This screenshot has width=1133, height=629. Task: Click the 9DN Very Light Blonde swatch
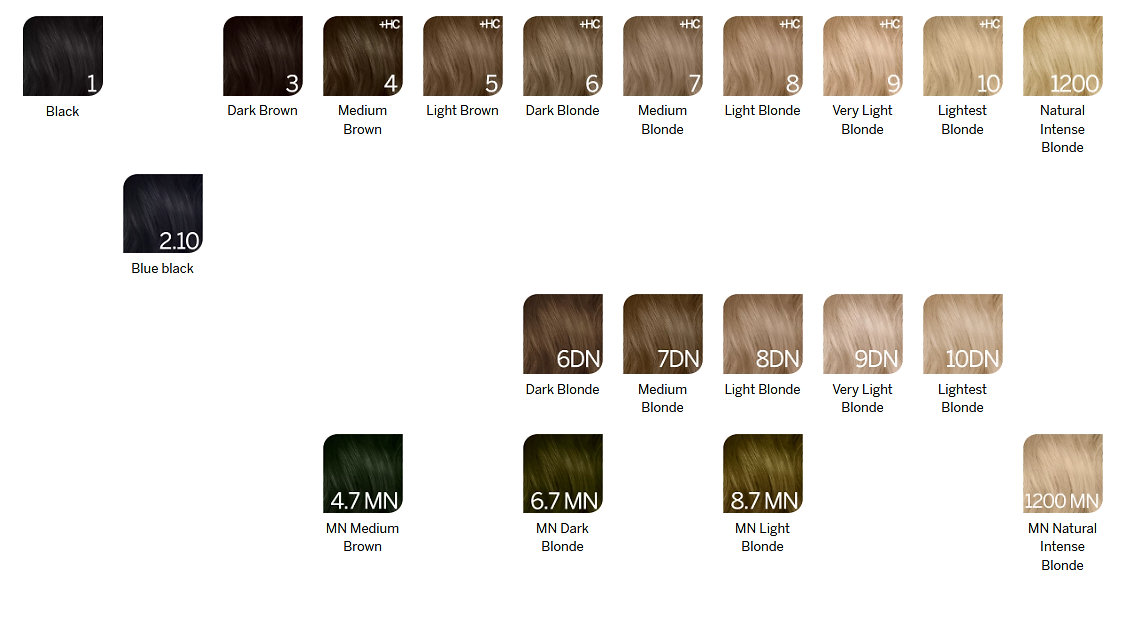(862, 334)
